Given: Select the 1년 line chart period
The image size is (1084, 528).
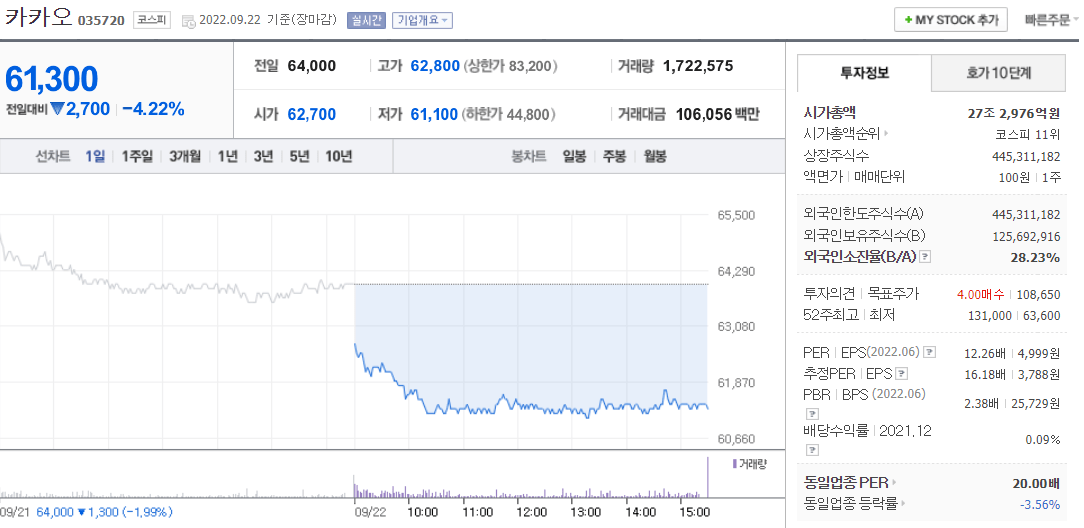Looking at the screenshot, I should (227, 156).
